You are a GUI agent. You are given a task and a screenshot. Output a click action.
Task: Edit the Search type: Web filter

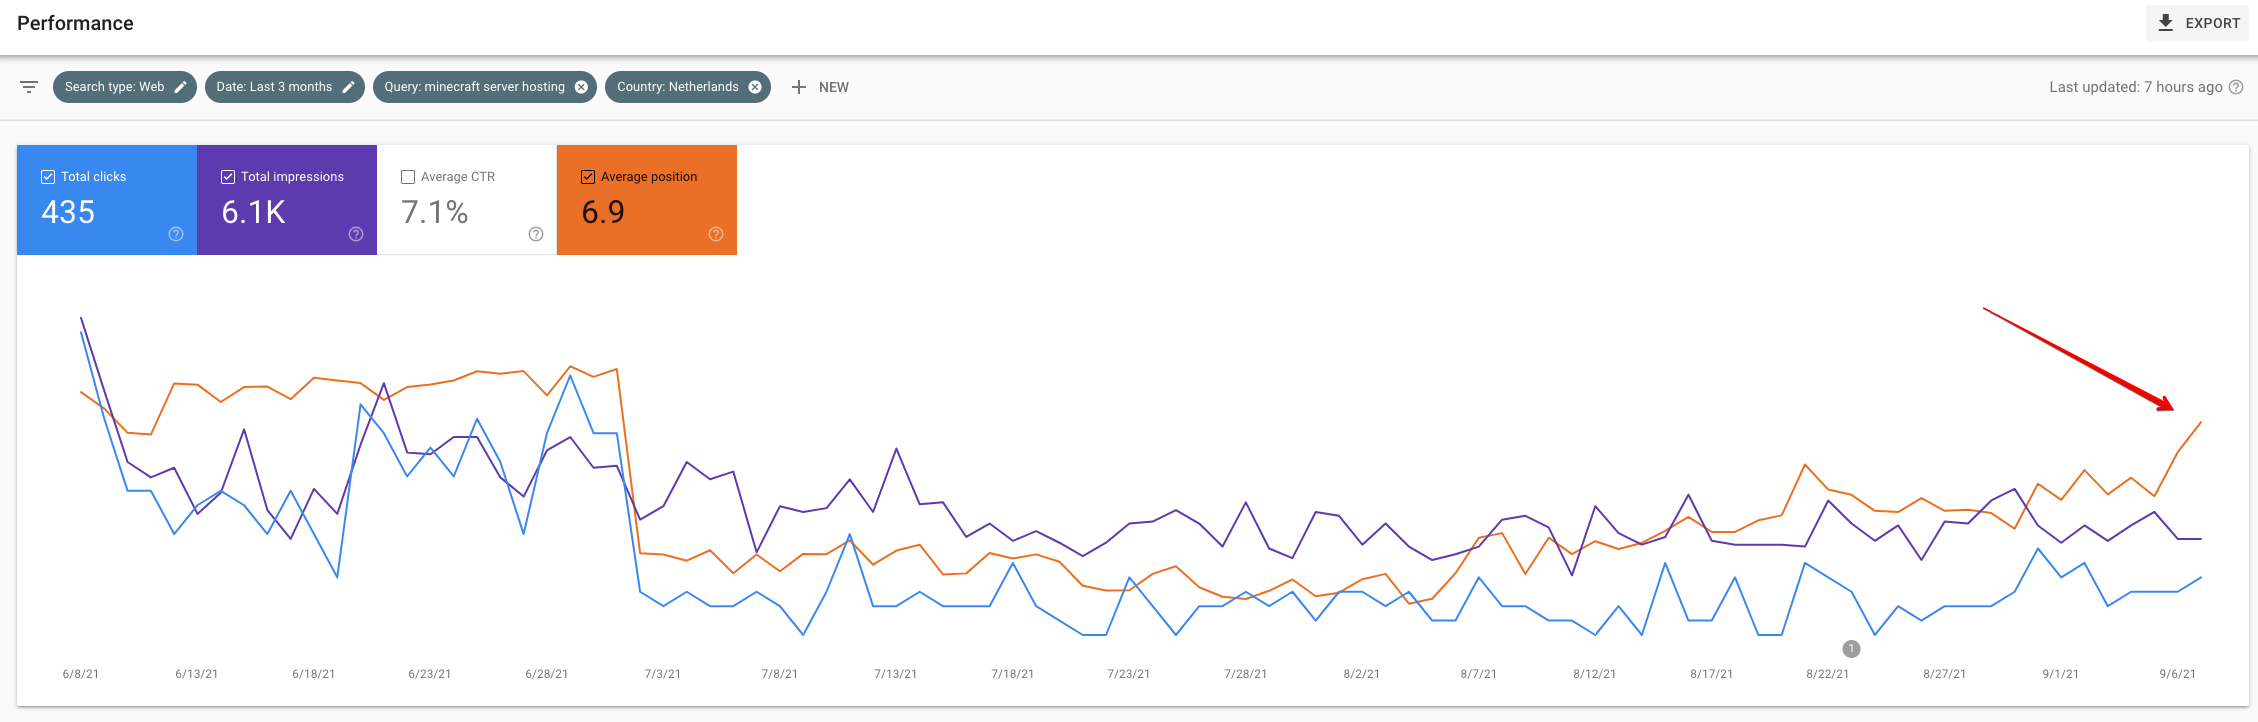click(x=180, y=87)
